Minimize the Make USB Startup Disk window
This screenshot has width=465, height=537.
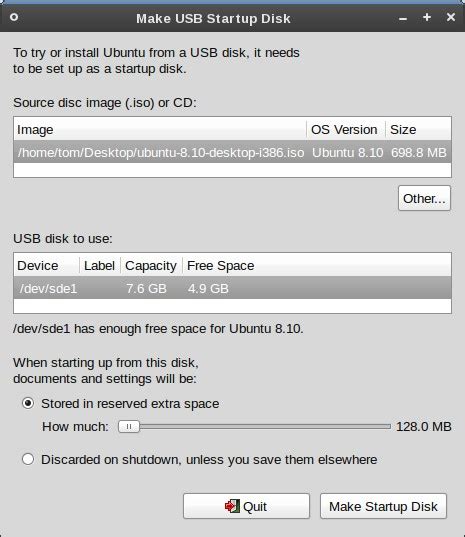(403, 18)
